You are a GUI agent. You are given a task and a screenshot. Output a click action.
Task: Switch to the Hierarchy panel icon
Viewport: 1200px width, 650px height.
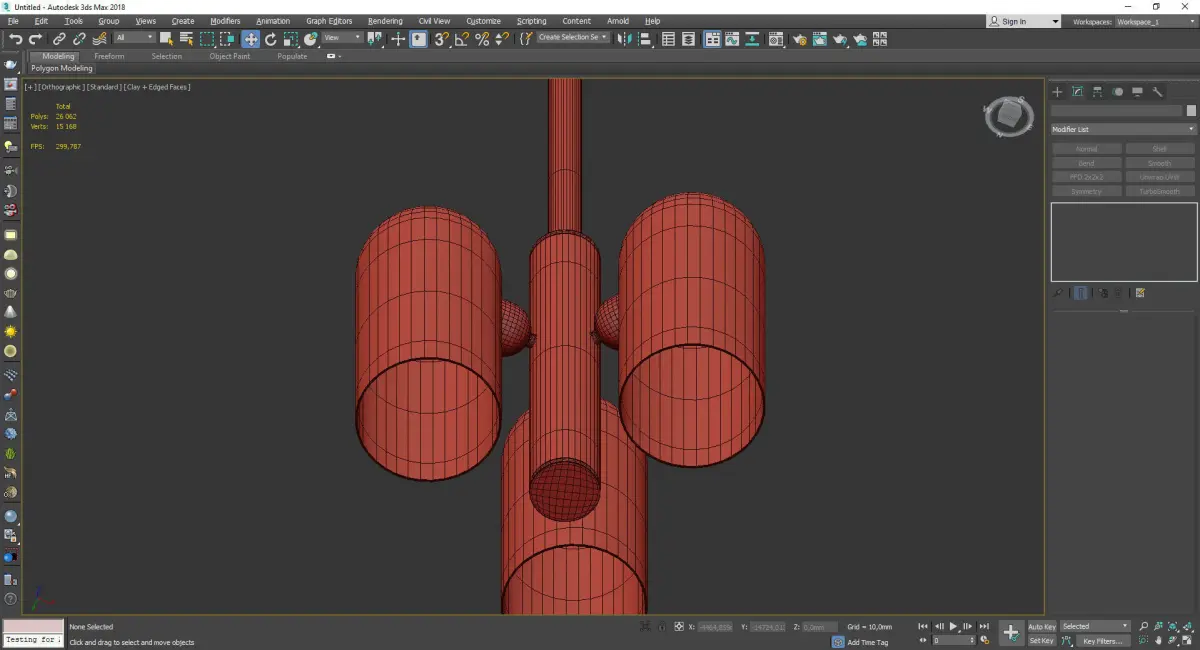[1097, 92]
